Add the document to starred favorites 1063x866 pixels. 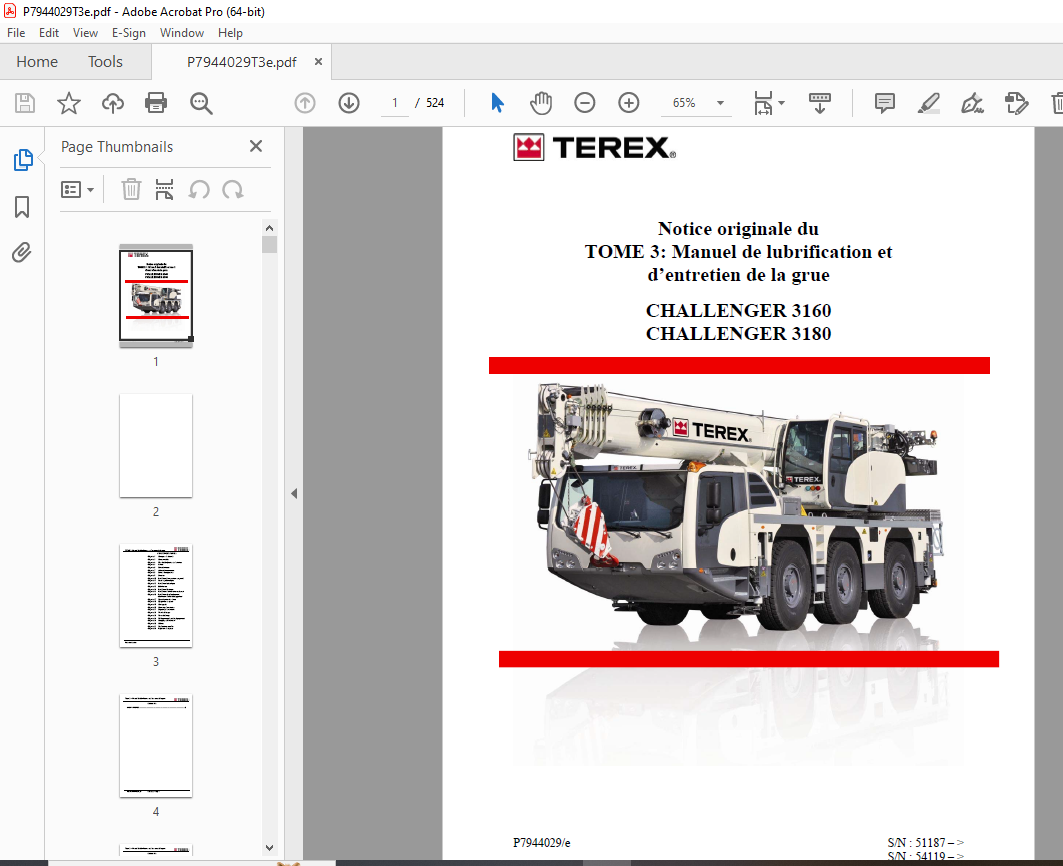68,103
